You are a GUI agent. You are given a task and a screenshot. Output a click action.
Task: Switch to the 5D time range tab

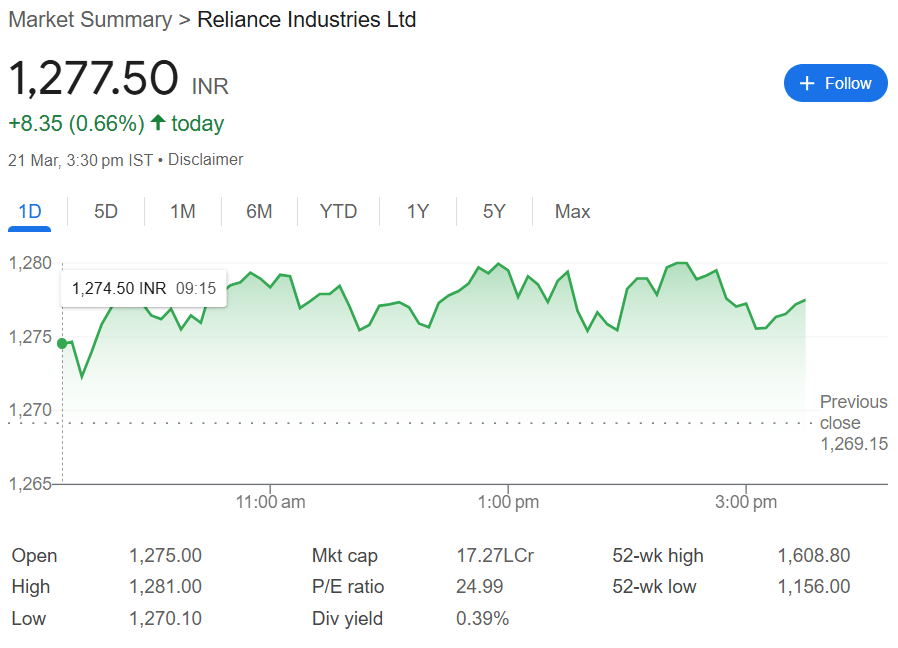pos(106,211)
